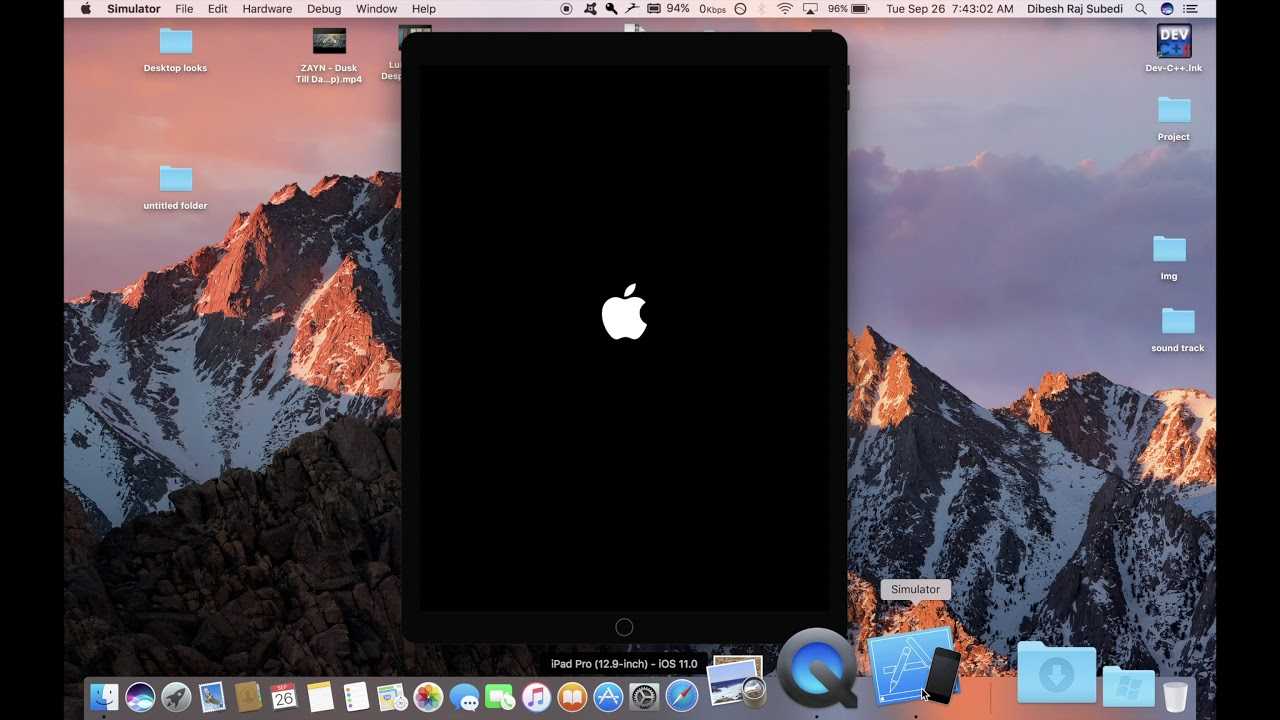Click the 0Kbps network speed indicator

[x=713, y=9]
